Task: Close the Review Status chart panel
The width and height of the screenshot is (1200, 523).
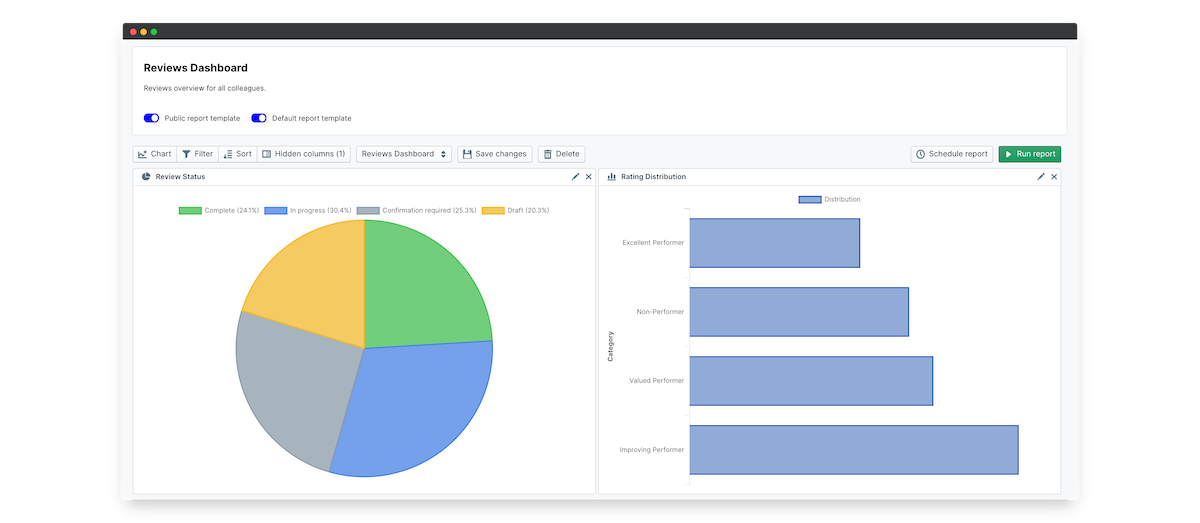Action: point(589,176)
